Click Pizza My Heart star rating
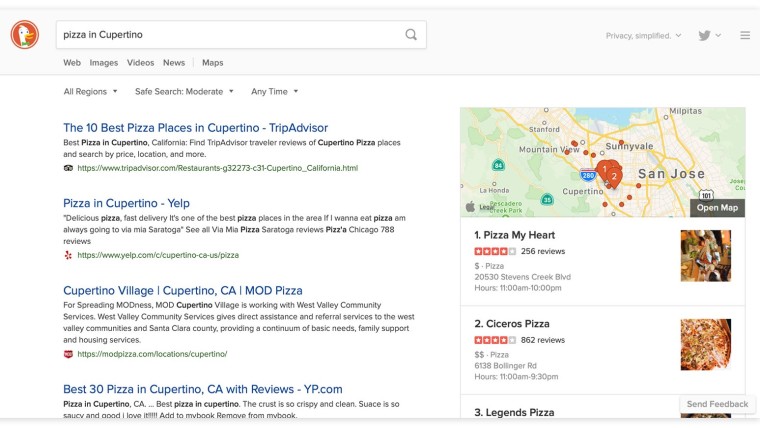 click(x=495, y=251)
